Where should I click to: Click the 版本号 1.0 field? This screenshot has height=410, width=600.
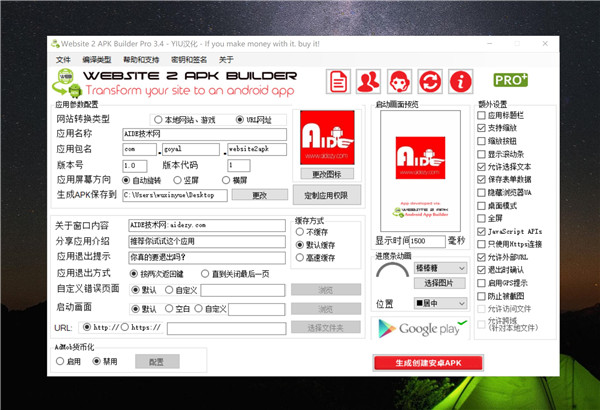tap(135, 165)
